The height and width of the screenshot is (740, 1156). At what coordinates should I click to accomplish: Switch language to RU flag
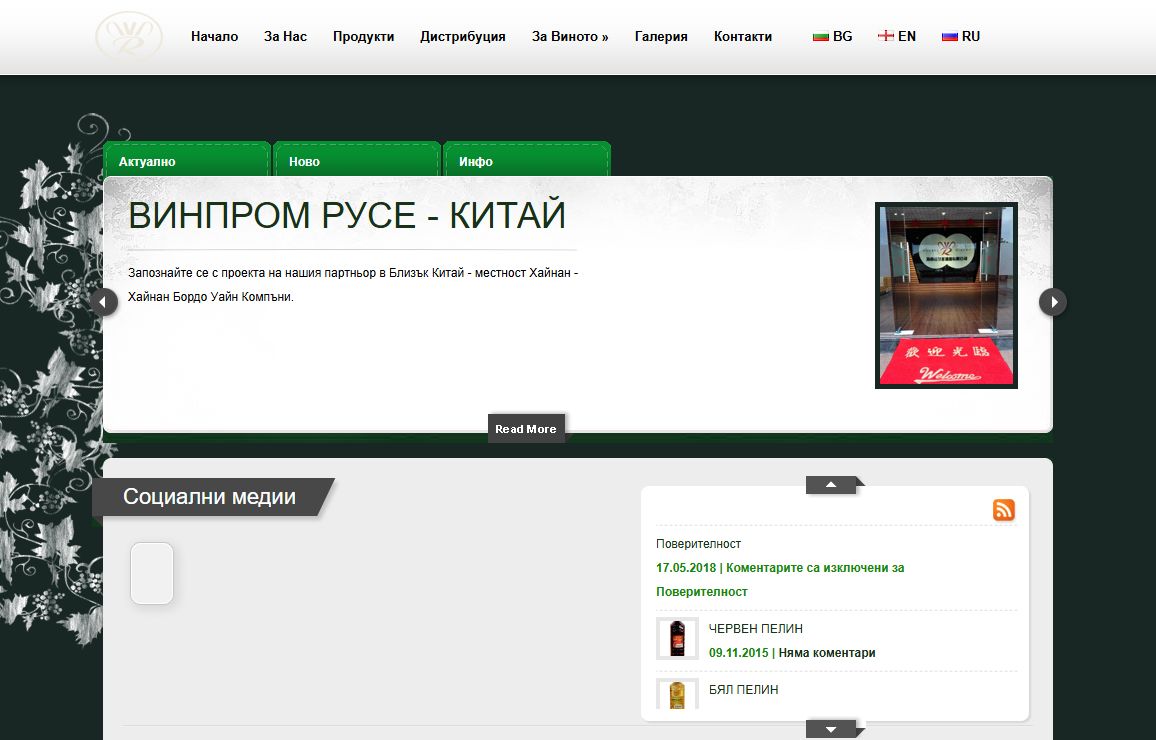click(x=950, y=36)
